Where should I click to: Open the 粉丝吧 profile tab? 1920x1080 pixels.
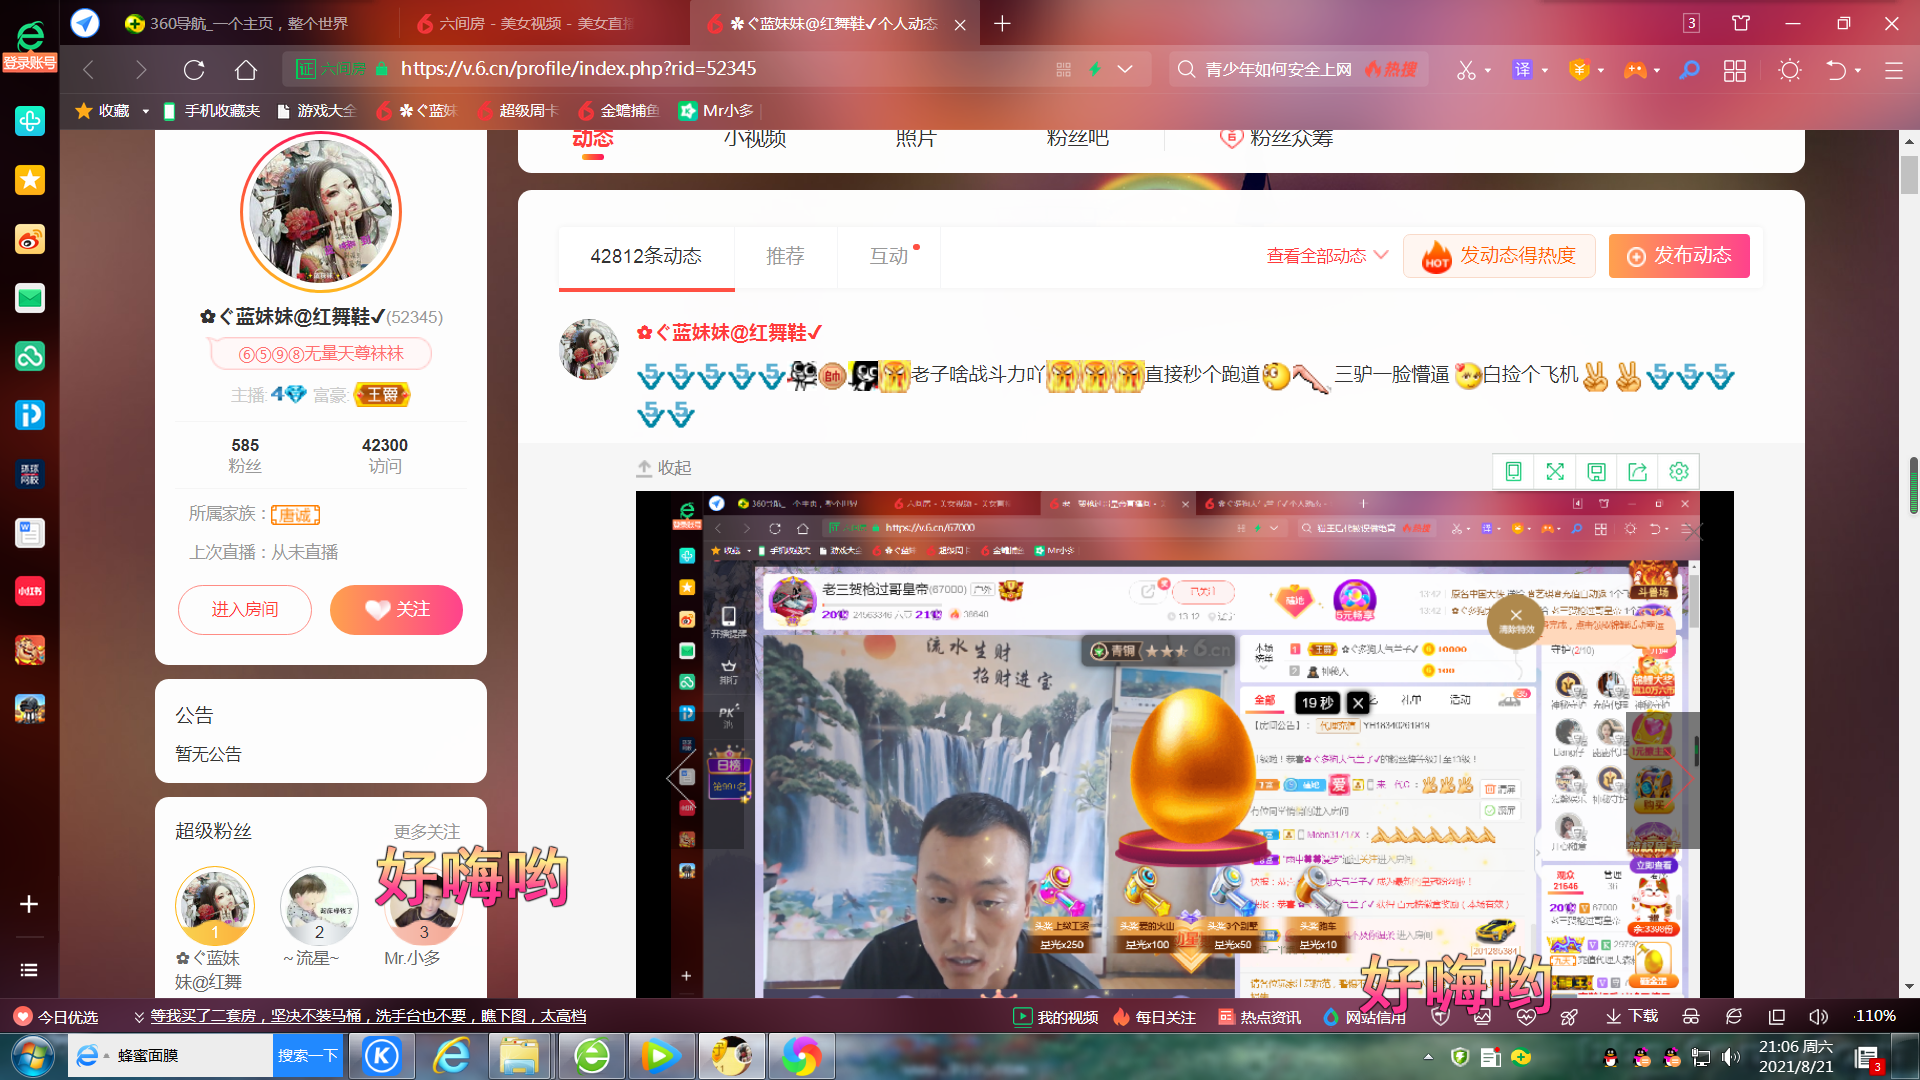coord(1077,139)
